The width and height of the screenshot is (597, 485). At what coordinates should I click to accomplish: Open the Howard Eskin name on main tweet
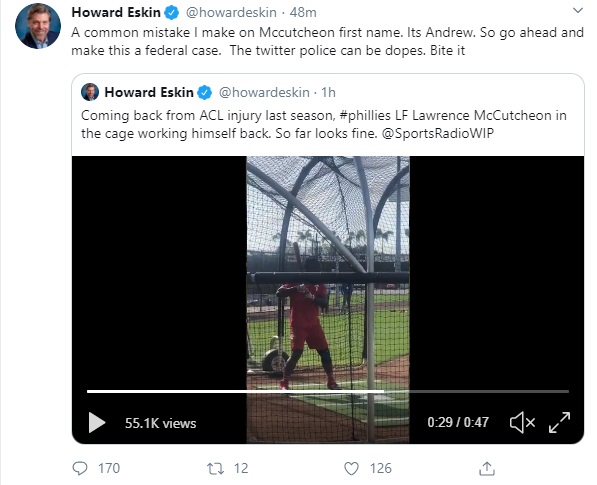[116, 12]
